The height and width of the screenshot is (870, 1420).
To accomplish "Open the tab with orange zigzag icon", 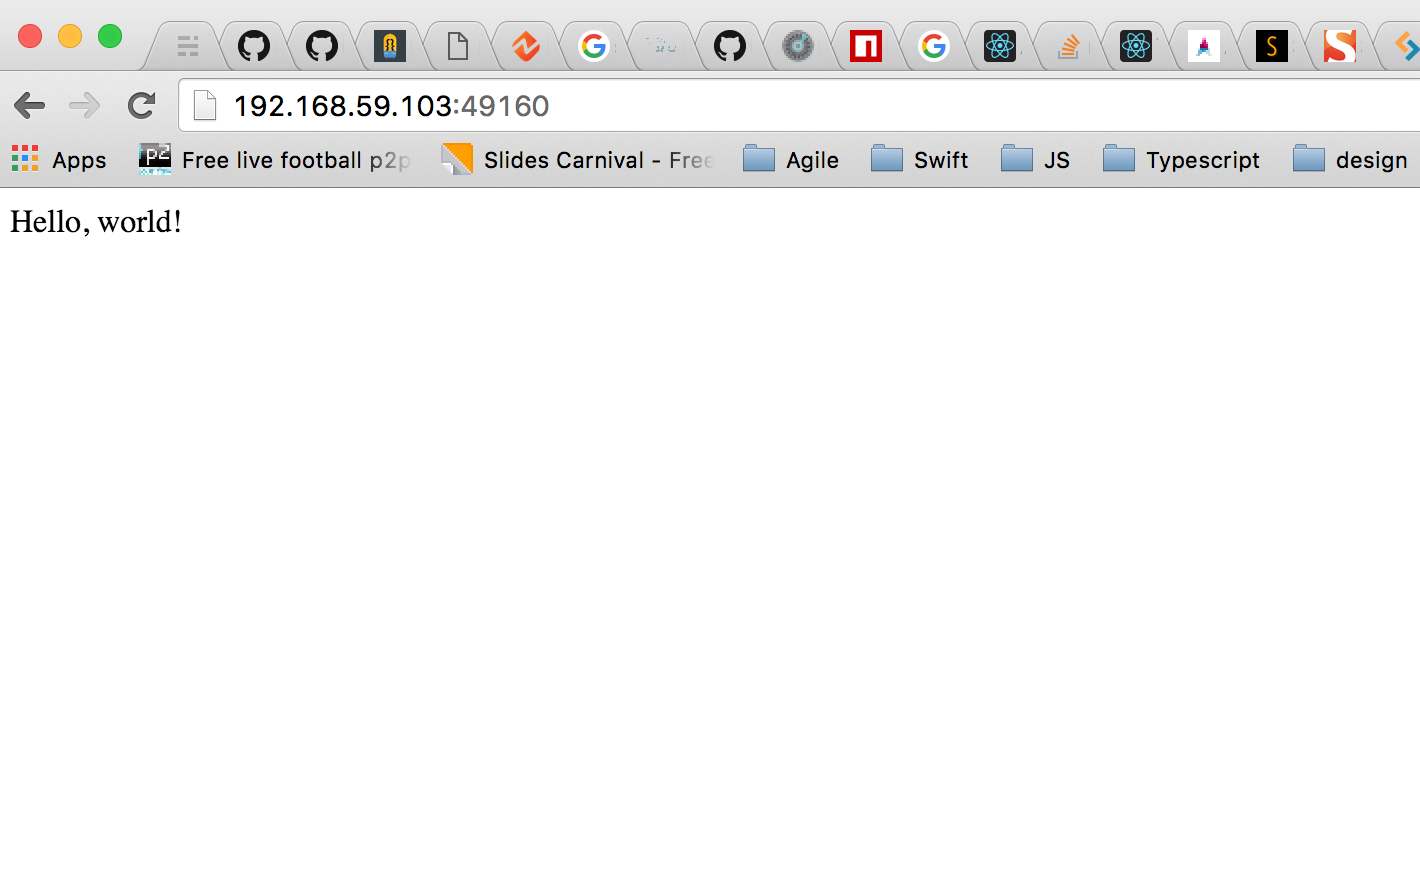I will coord(525,46).
